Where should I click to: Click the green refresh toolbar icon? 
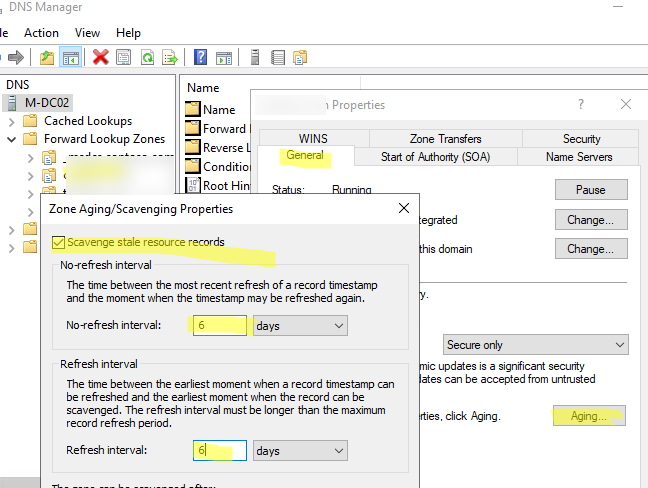click(x=147, y=57)
